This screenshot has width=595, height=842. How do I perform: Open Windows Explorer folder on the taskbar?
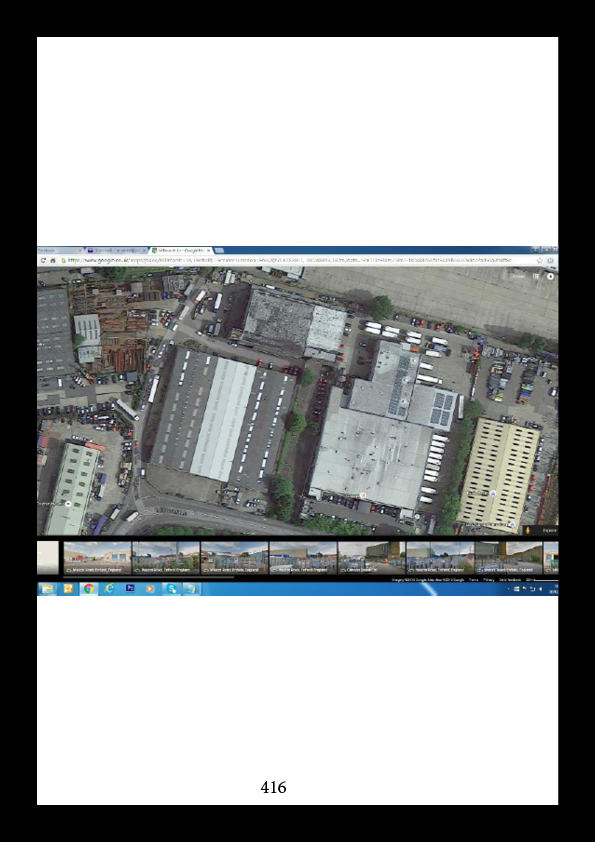[48, 589]
